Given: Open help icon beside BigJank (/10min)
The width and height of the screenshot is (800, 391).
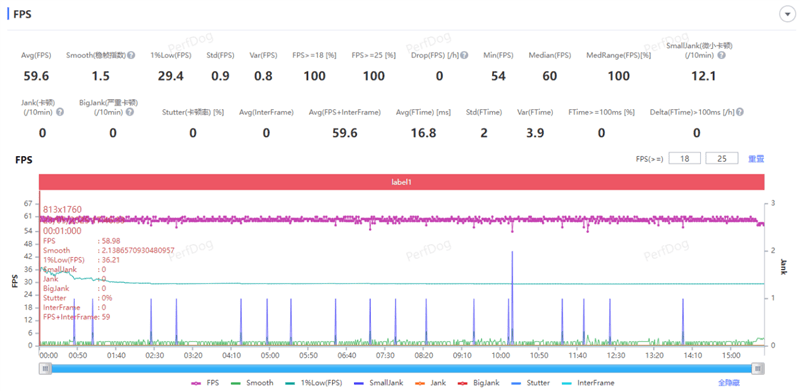Looking at the screenshot, I should pyautogui.click(x=130, y=112).
